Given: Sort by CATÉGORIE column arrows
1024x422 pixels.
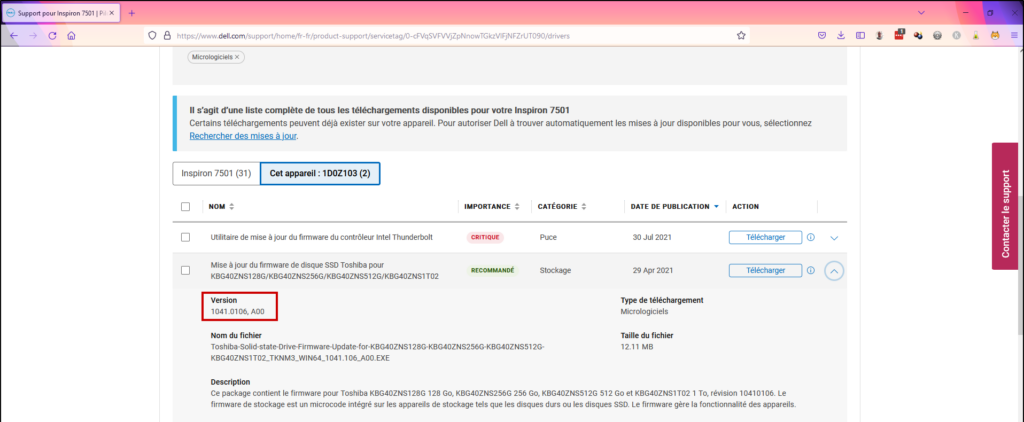Looking at the screenshot, I should [x=584, y=206].
